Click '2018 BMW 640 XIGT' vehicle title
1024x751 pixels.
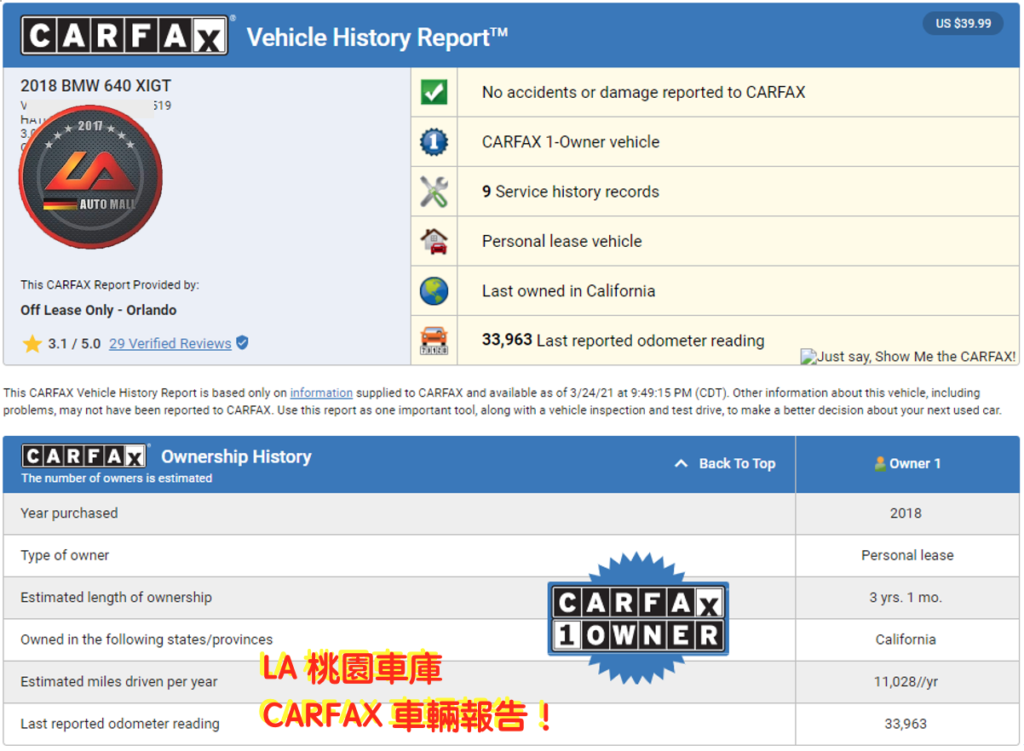pyautogui.click(x=95, y=86)
